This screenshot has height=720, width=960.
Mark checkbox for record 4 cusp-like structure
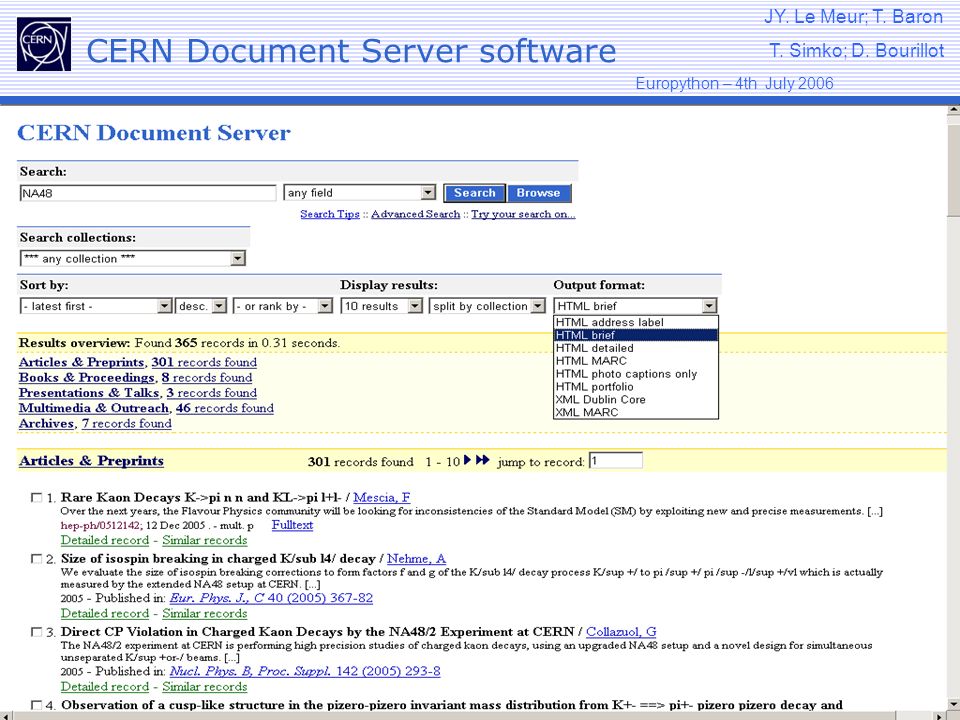pos(37,705)
